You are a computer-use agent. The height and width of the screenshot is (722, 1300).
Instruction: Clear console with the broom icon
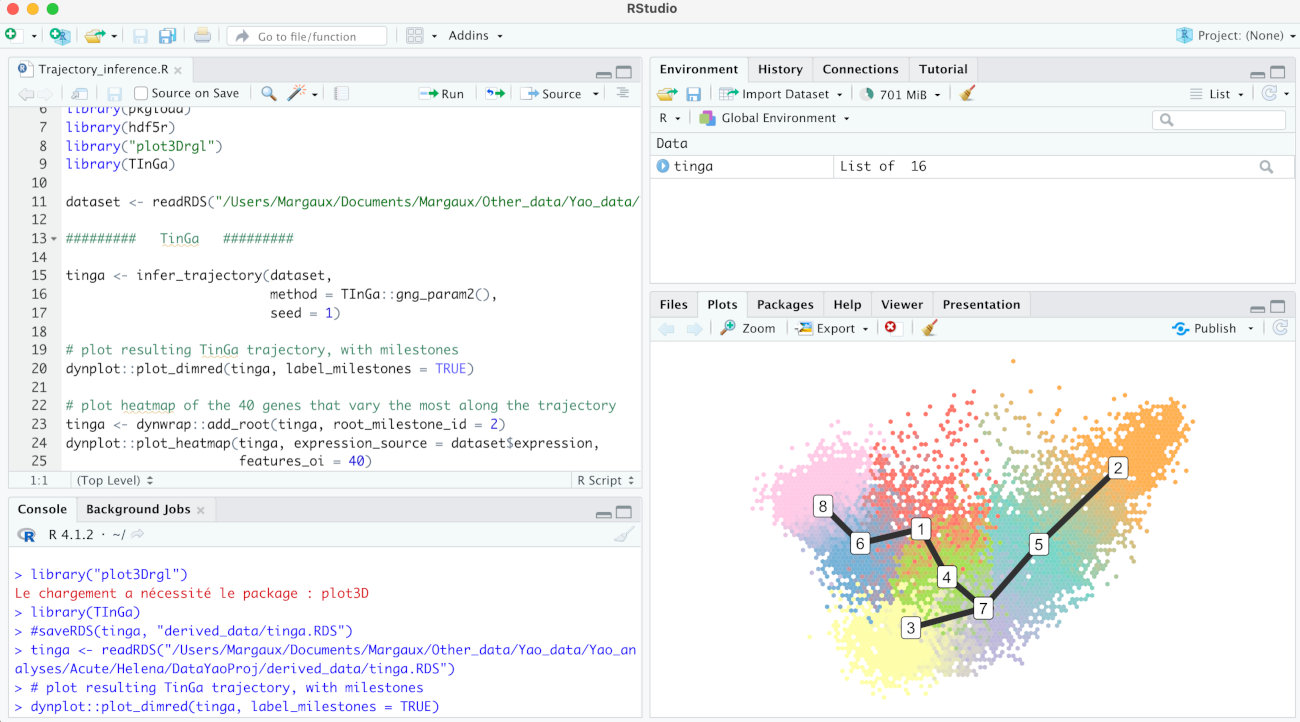(623, 535)
